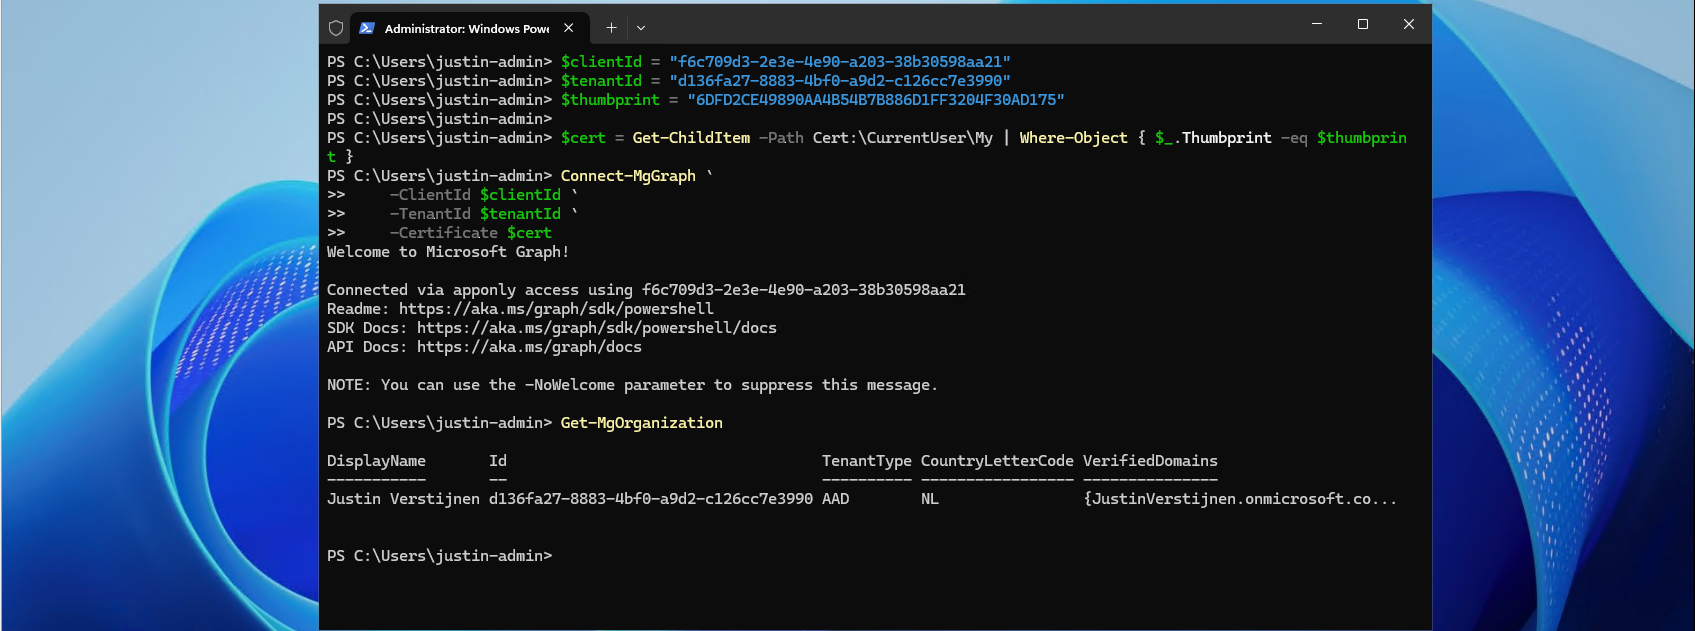Click the Connect-MgGraph command text
The height and width of the screenshot is (631, 1695).
tap(628, 176)
